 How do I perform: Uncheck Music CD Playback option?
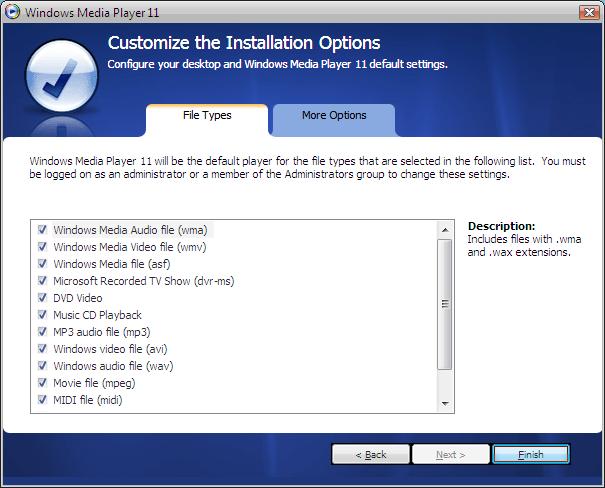coord(42,314)
